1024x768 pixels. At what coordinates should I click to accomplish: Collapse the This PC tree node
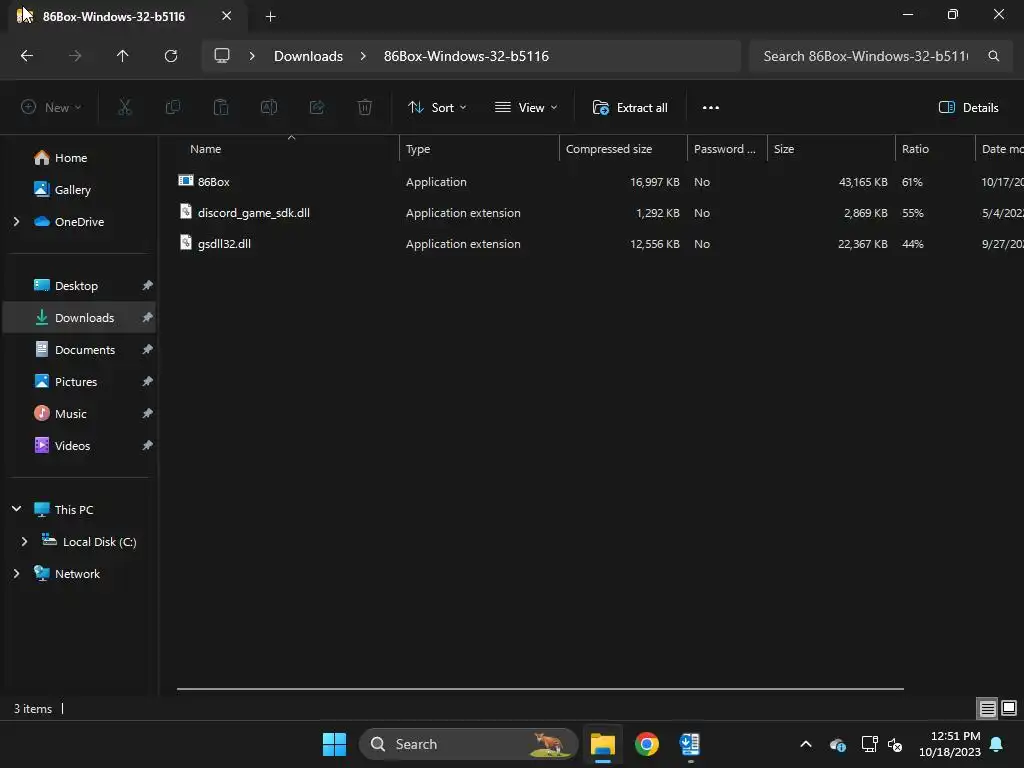tap(16, 509)
